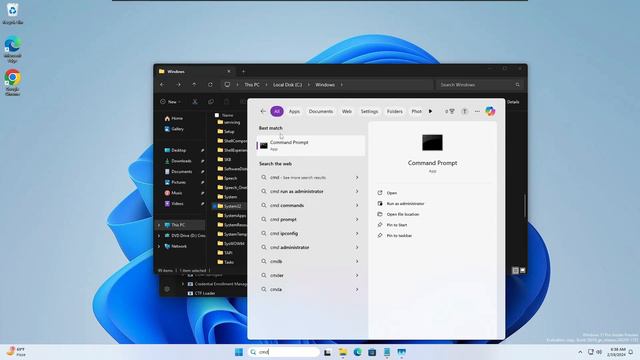
Task: Open Microsoft Edge from the taskbar
Action: [358, 352]
